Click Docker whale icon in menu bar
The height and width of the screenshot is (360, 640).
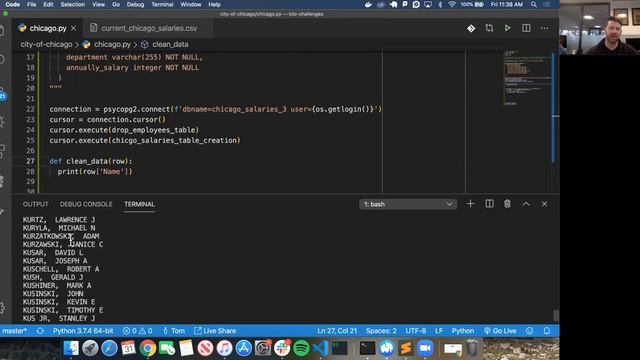tap(368, 4)
